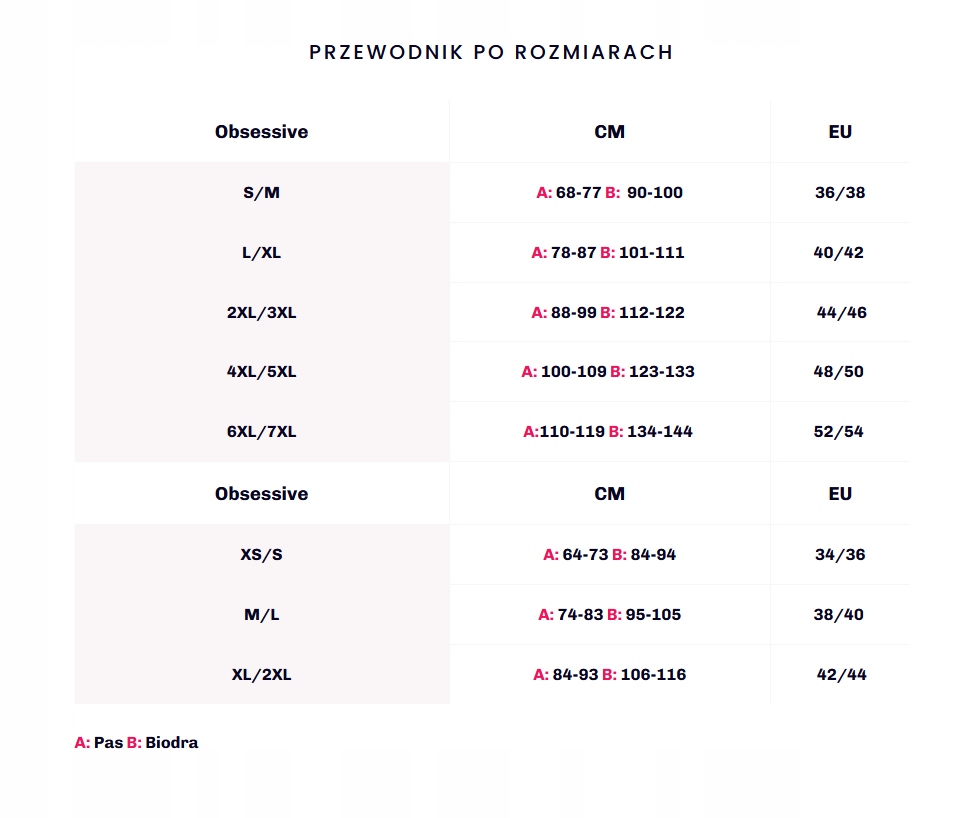Select the EU size 40/42 value

(839, 253)
